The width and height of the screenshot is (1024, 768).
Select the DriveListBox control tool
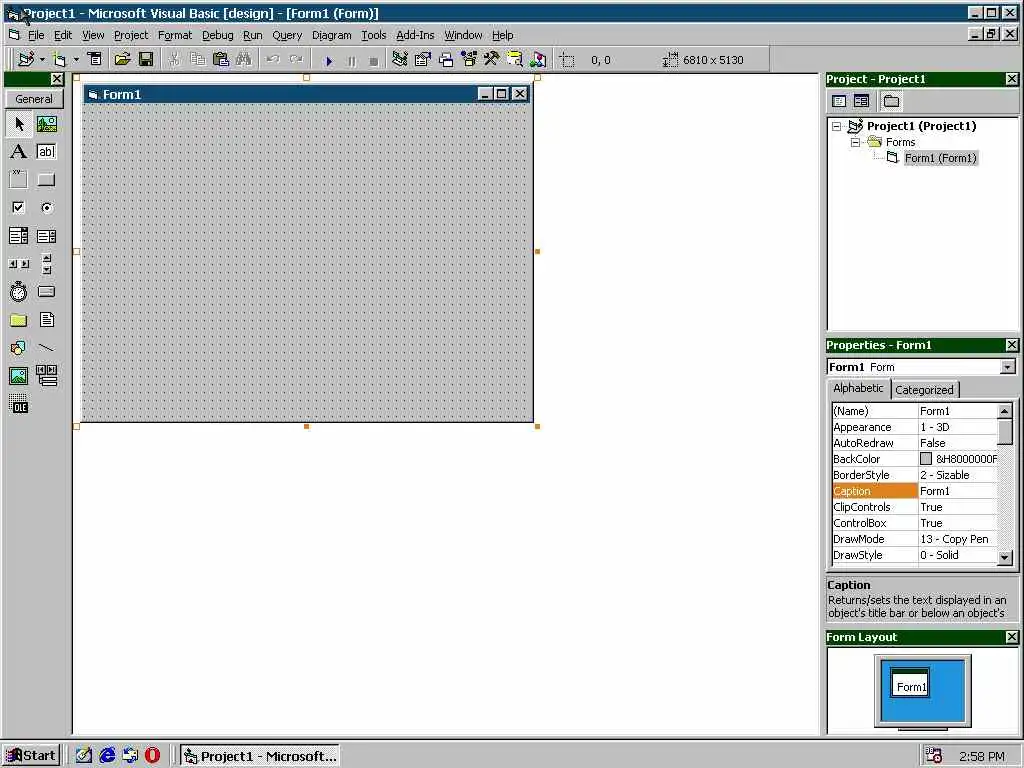pyautogui.click(x=46, y=291)
